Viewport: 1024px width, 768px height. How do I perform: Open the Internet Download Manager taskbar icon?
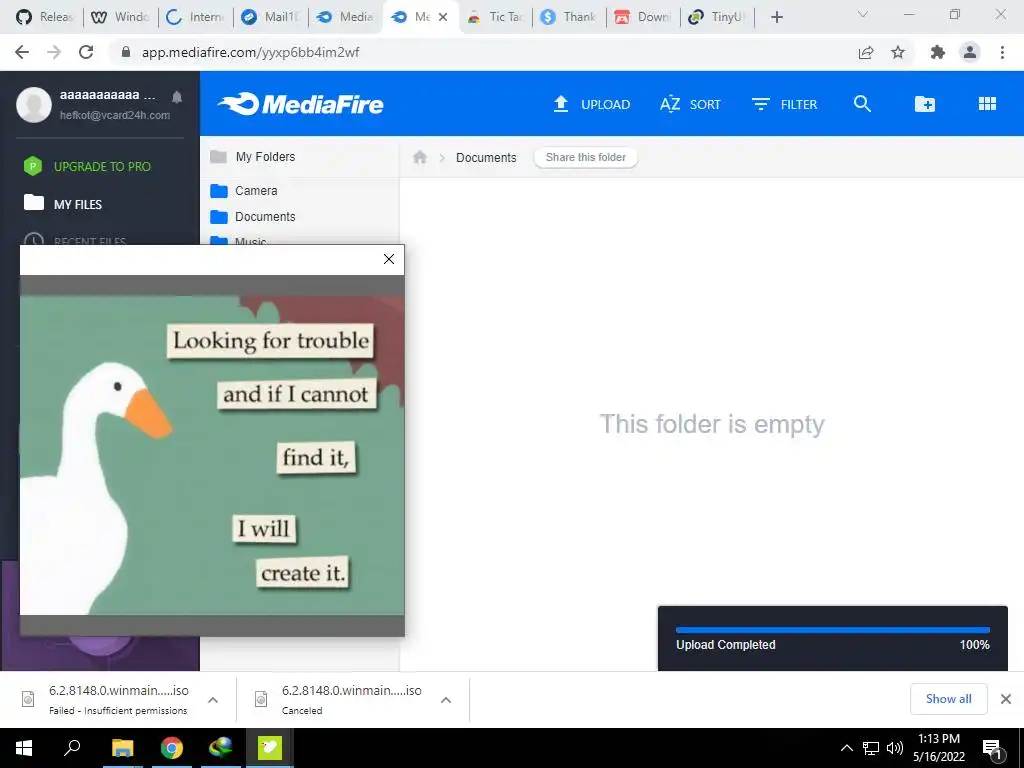(x=220, y=748)
